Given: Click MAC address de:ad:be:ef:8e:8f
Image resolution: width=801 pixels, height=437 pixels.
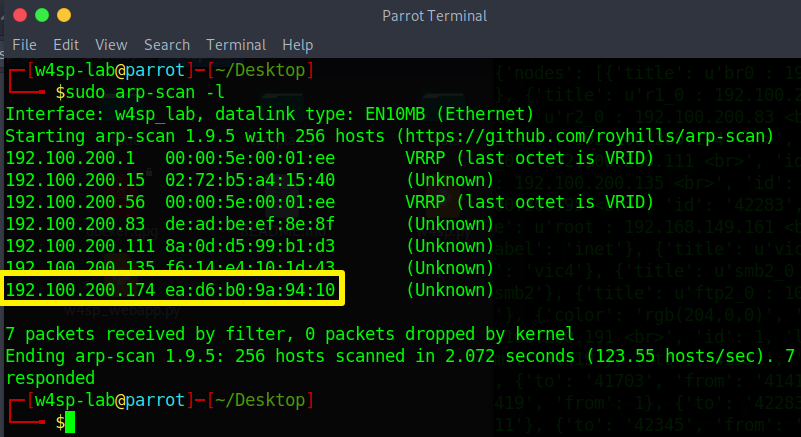Looking at the screenshot, I should click(x=250, y=224).
